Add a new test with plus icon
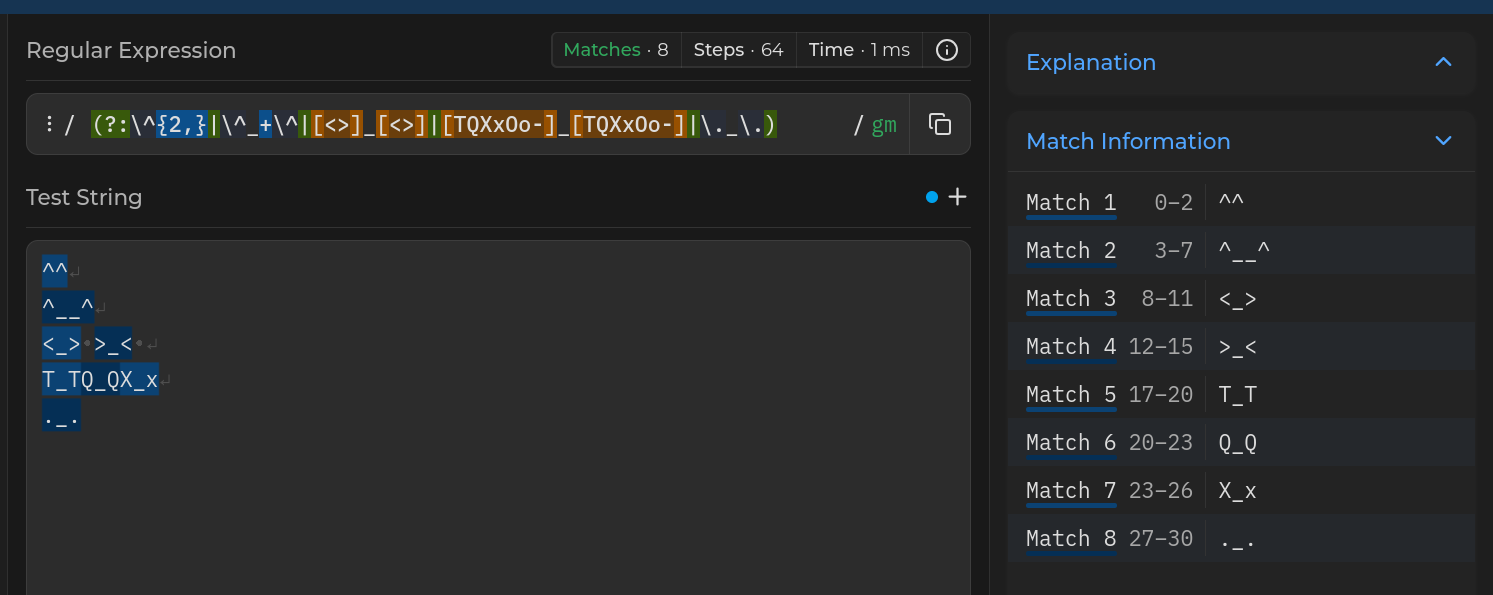 pyautogui.click(x=957, y=197)
